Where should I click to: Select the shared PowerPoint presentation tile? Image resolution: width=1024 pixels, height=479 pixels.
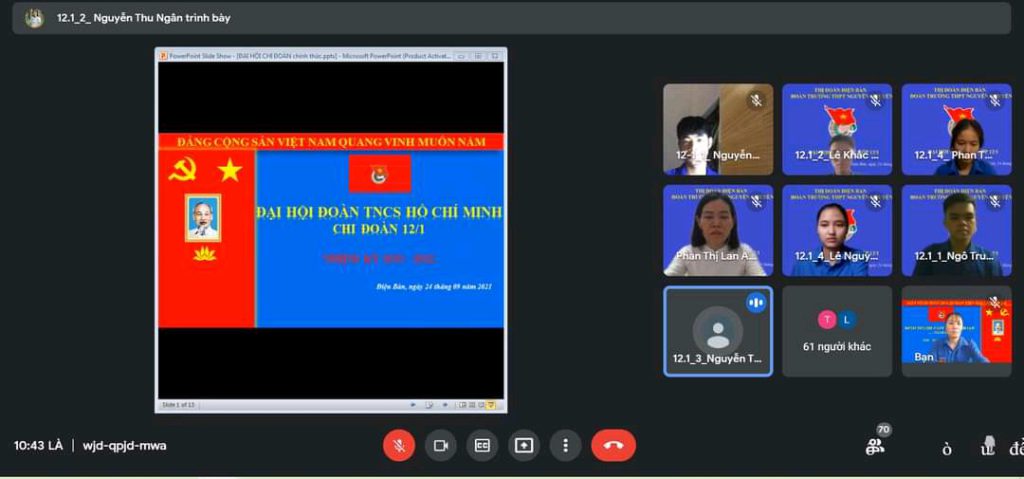330,230
